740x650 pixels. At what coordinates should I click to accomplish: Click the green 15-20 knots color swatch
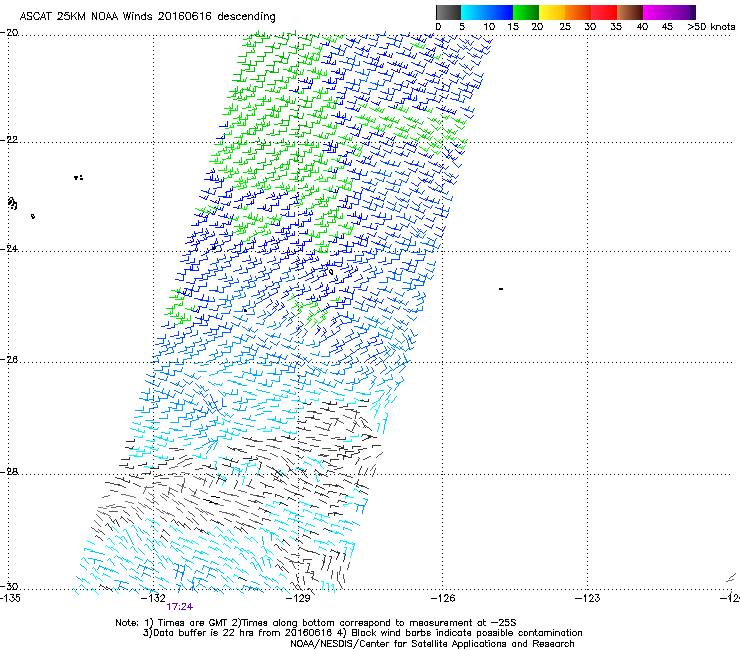pyautogui.click(x=526, y=12)
